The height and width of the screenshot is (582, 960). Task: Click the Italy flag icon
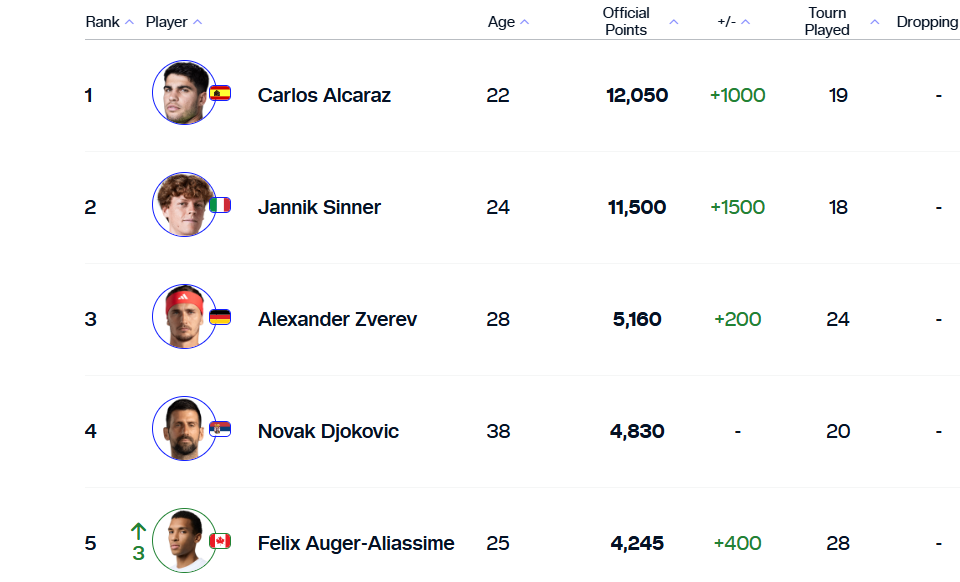(220, 205)
